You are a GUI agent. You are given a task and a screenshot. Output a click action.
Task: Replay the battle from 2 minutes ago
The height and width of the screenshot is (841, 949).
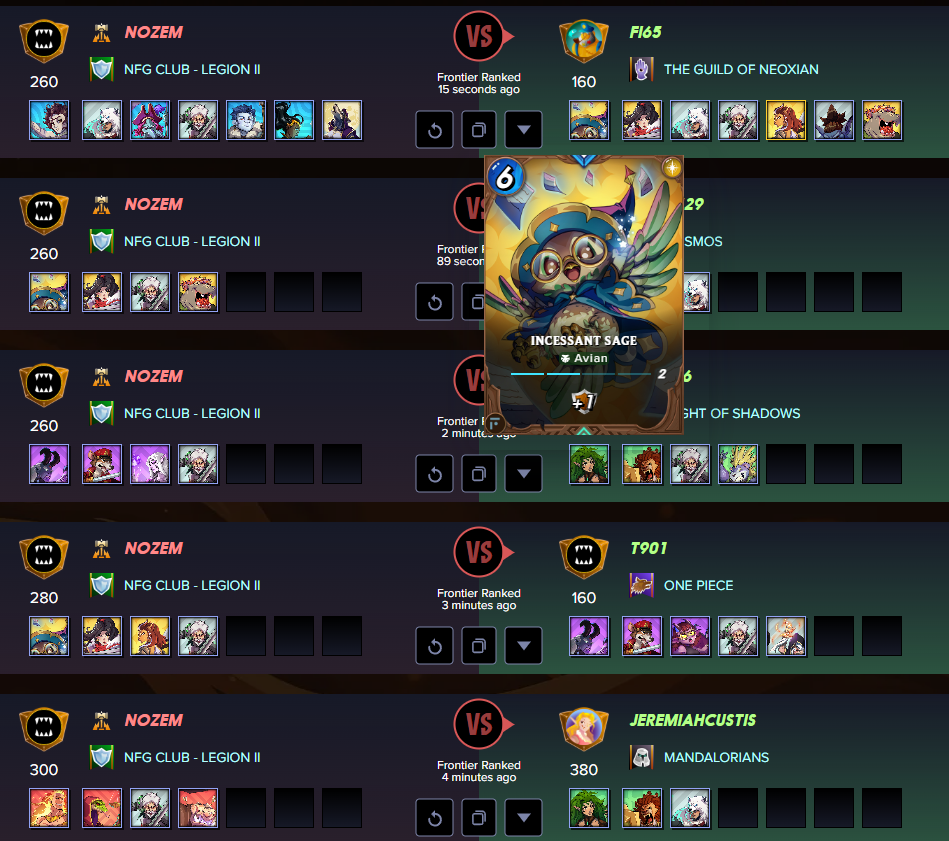pos(434,474)
